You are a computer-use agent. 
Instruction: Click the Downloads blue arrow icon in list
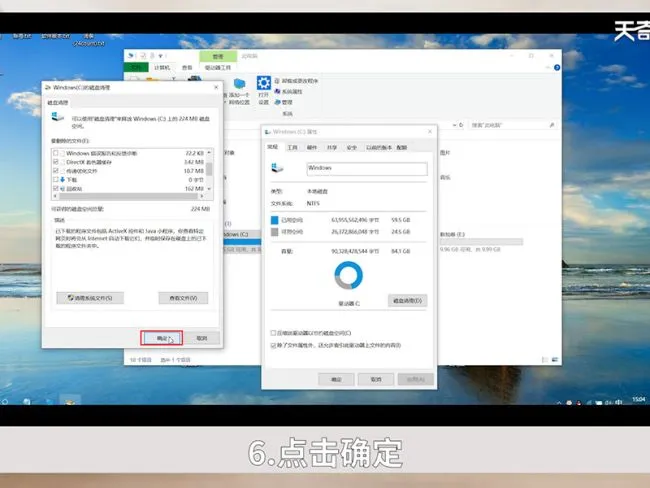(63, 180)
